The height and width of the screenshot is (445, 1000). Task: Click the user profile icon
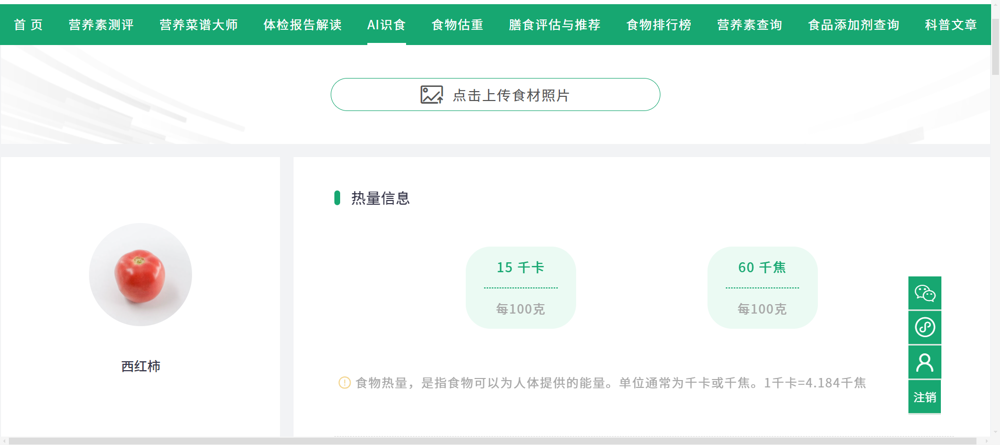(924, 362)
